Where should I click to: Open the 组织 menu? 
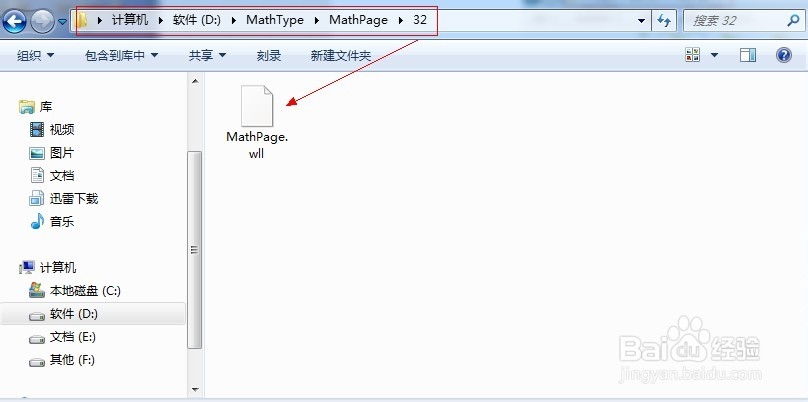point(36,55)
